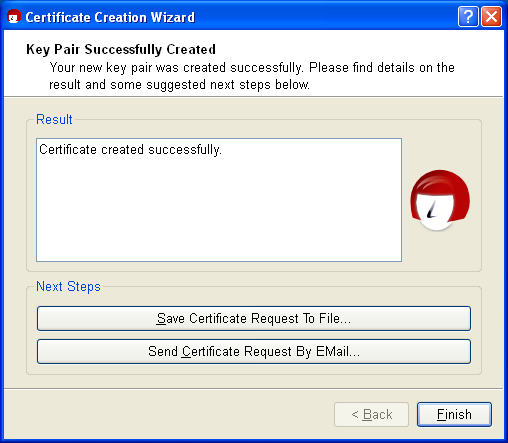Click empty footer area left of Back button

point(167,415)
